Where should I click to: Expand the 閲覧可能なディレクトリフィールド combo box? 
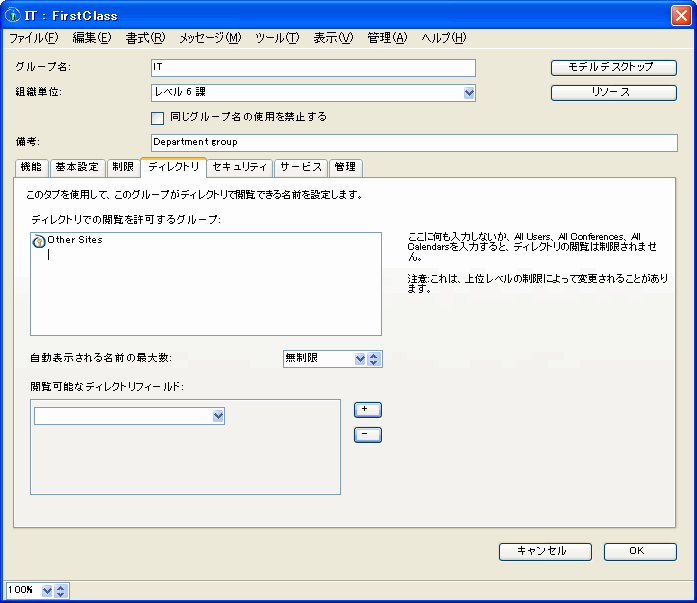coord(218,416)
